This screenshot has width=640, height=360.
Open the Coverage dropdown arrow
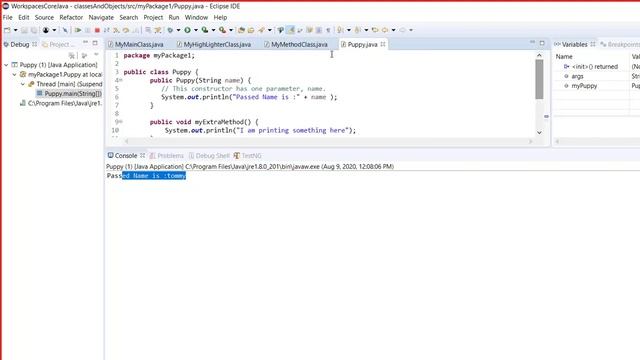pyautogui.click(x=213, y=30)
